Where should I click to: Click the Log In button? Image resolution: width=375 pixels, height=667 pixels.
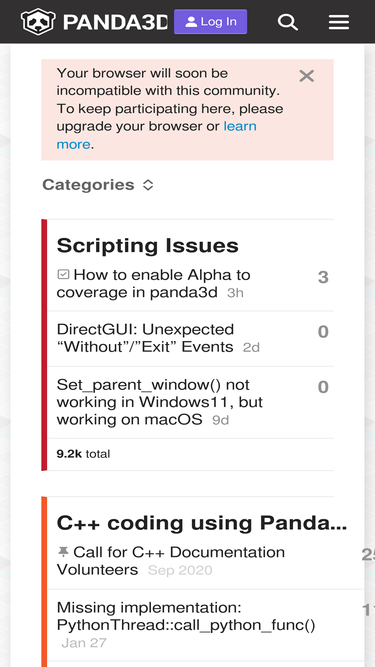(210, 22)
